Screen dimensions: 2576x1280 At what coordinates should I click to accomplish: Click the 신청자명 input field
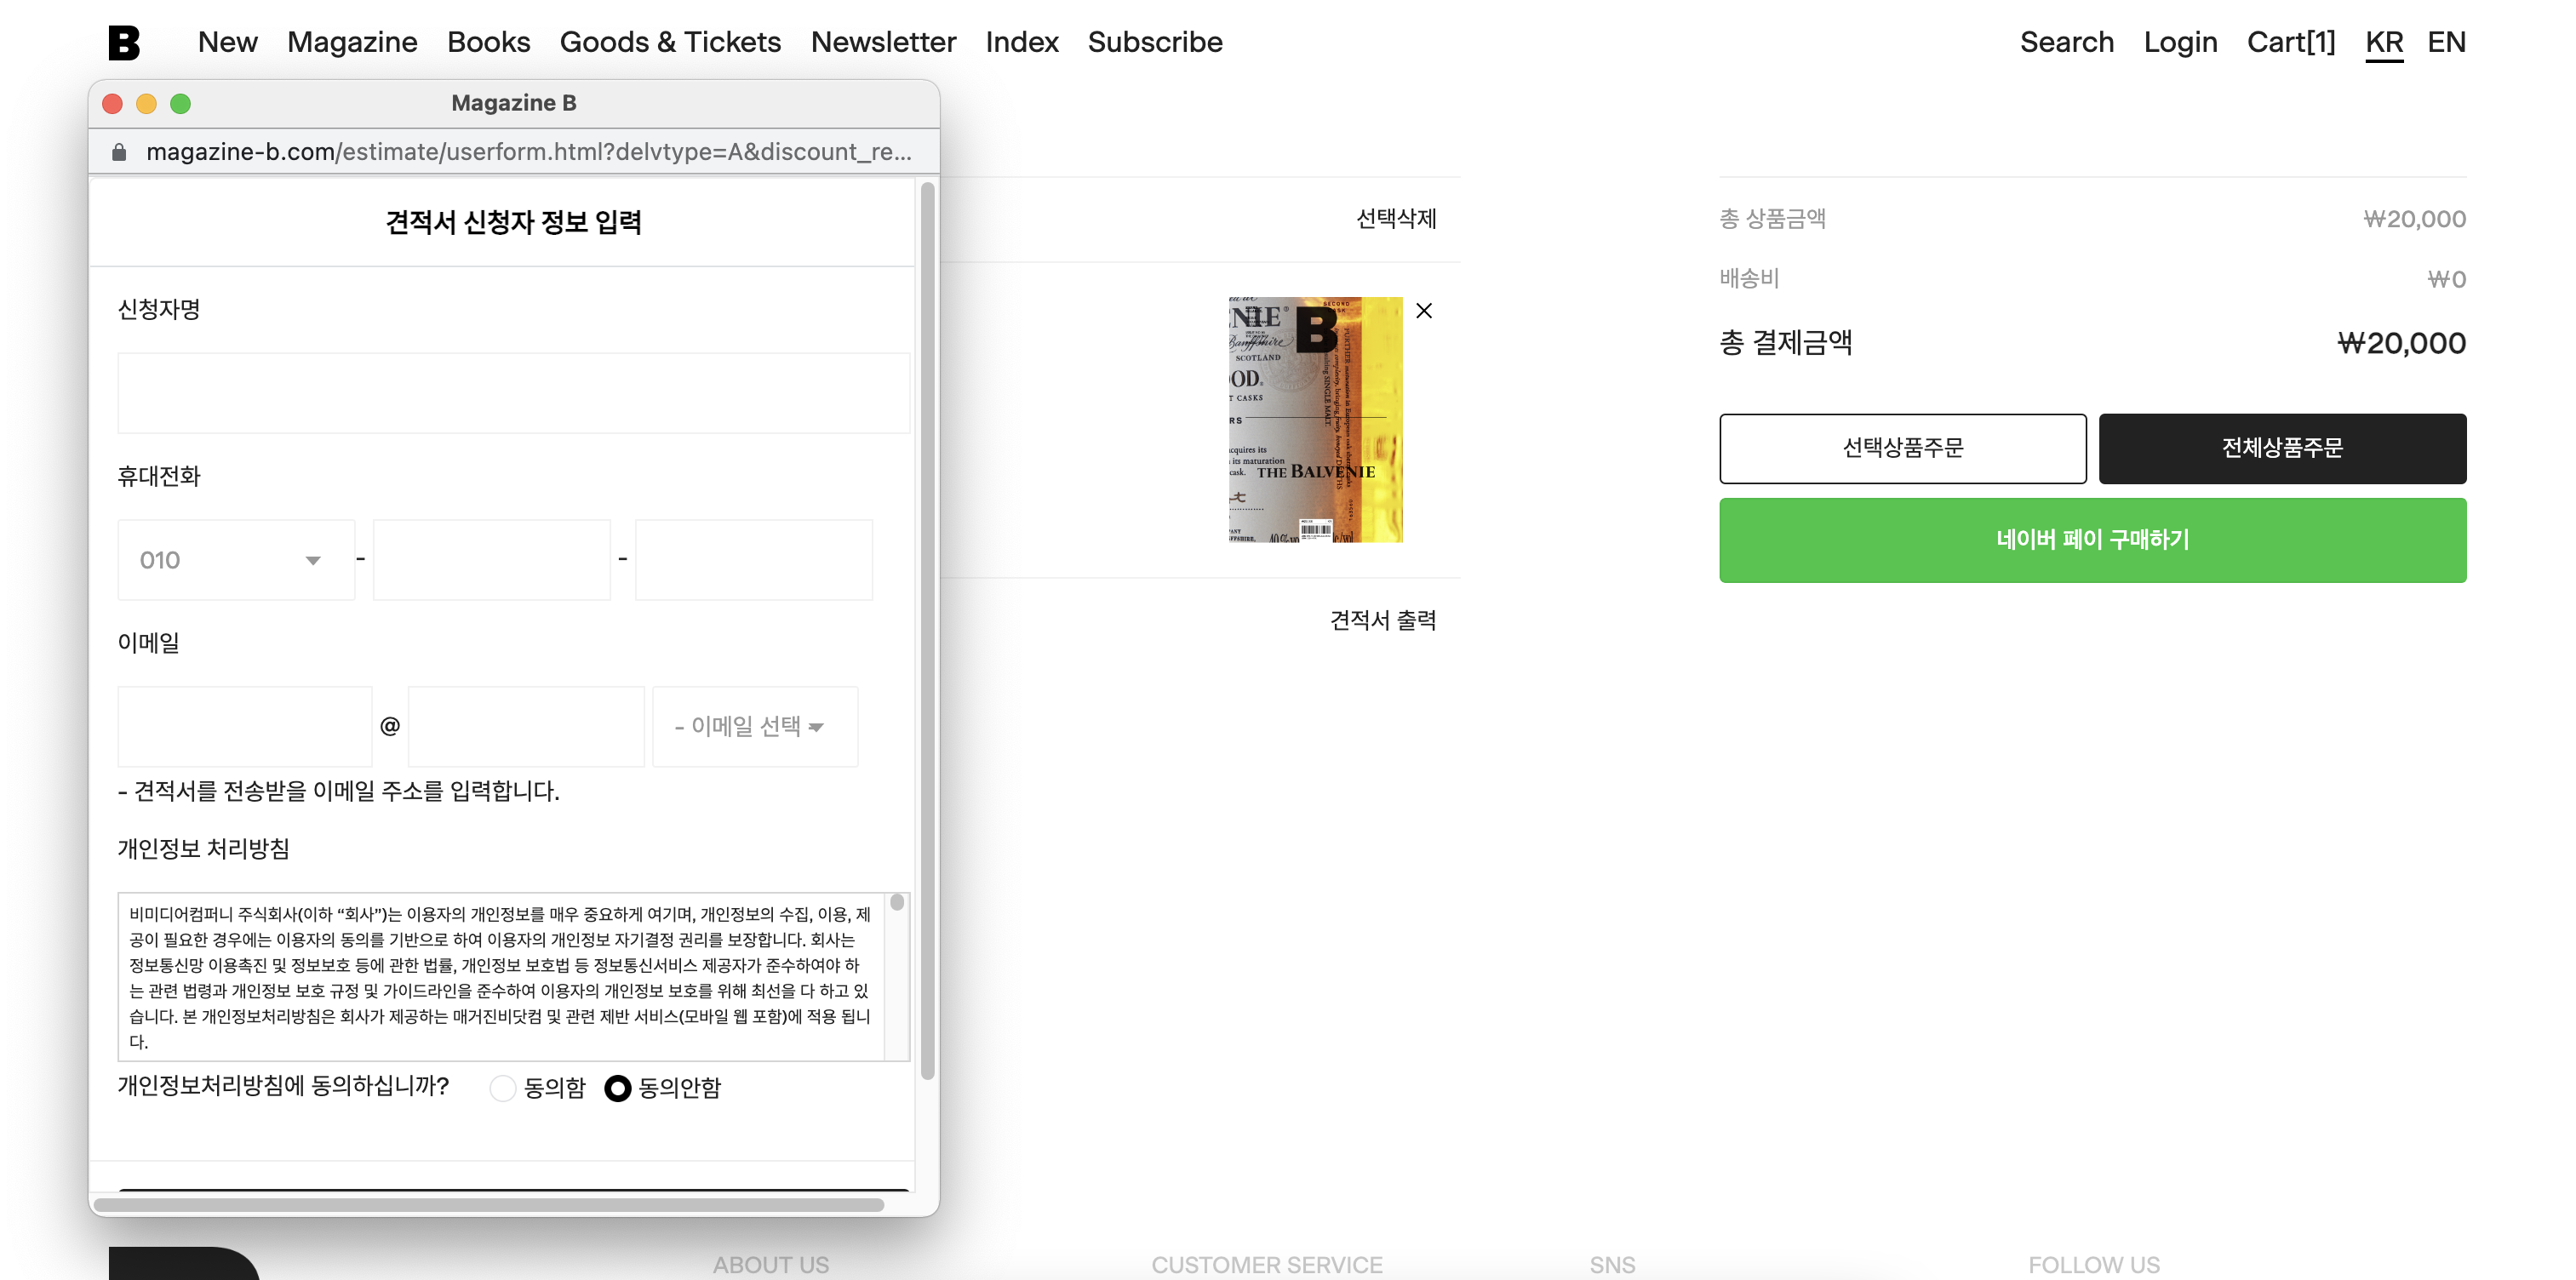[x=513, y=393]
